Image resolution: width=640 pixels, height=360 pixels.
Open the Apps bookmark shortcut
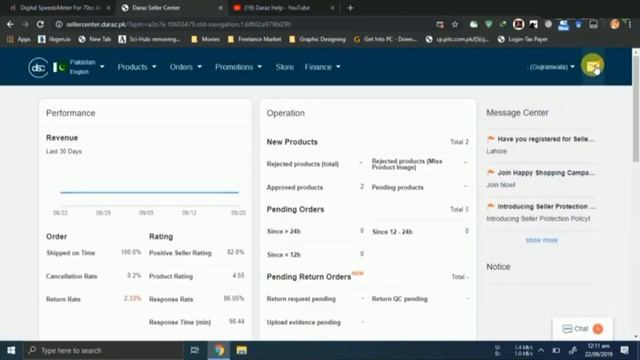click(x=19, y=40)
